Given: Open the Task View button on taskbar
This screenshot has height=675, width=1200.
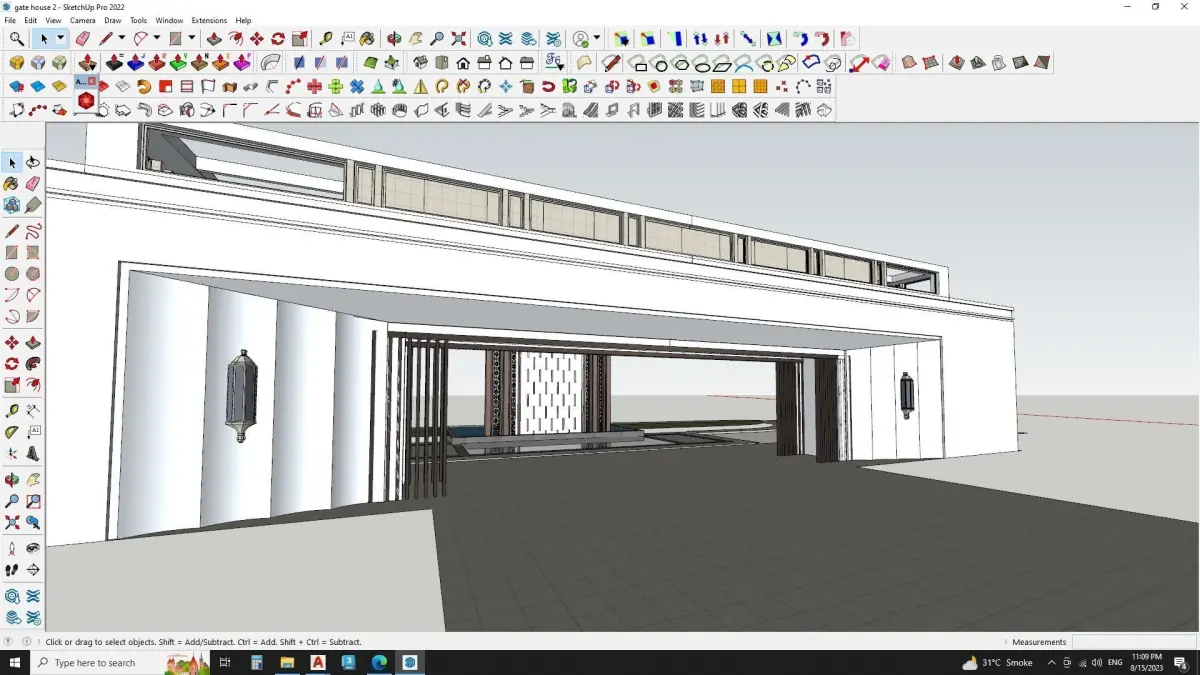Looking at the screenshot, I should coord(225,663).
